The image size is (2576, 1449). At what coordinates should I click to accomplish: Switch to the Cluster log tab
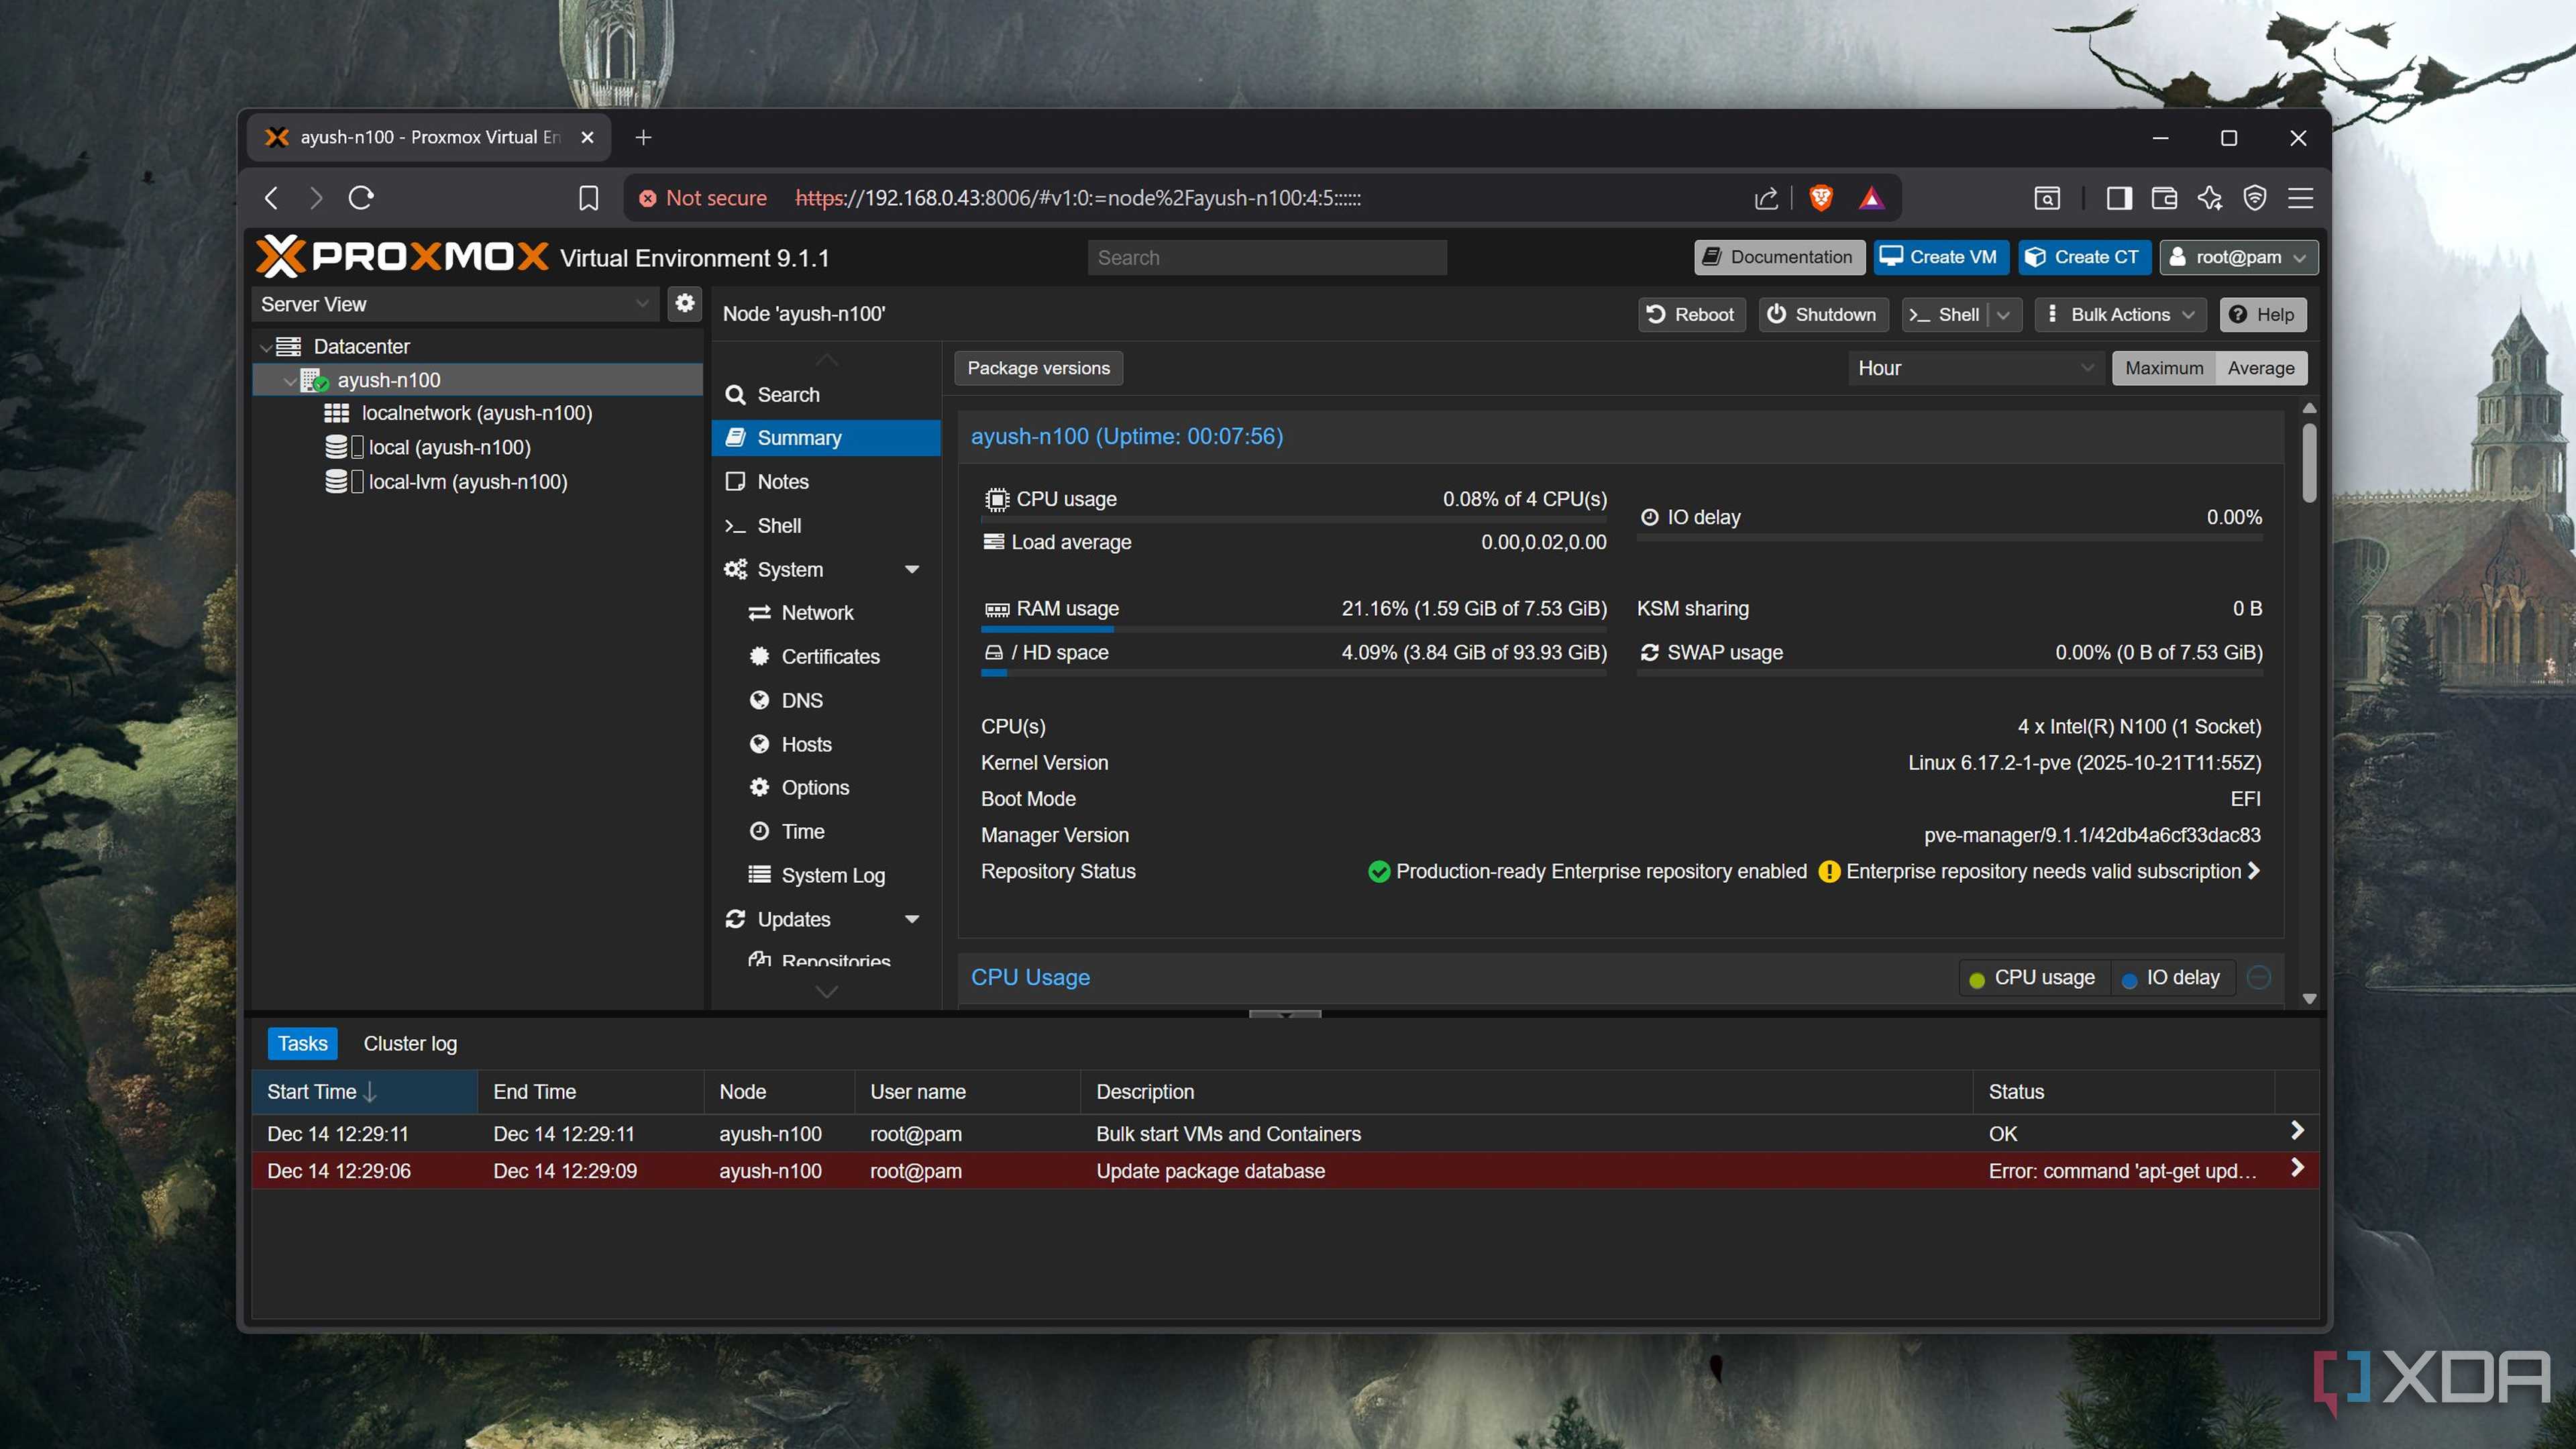[x=410, y=1043]
